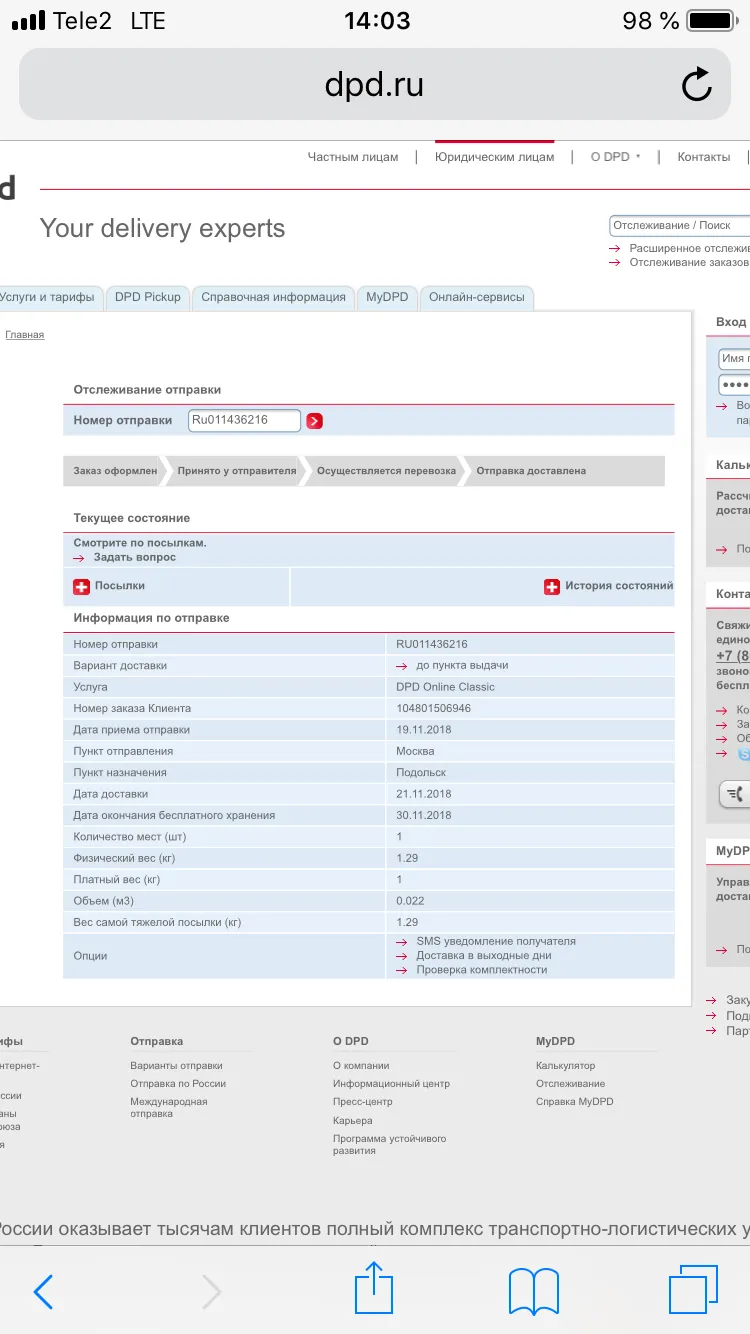Image resolution: width=750 pixels, height=1334 pixels.
Task: Open footer Калькулятор link
Action: [x=565, y=1066]
